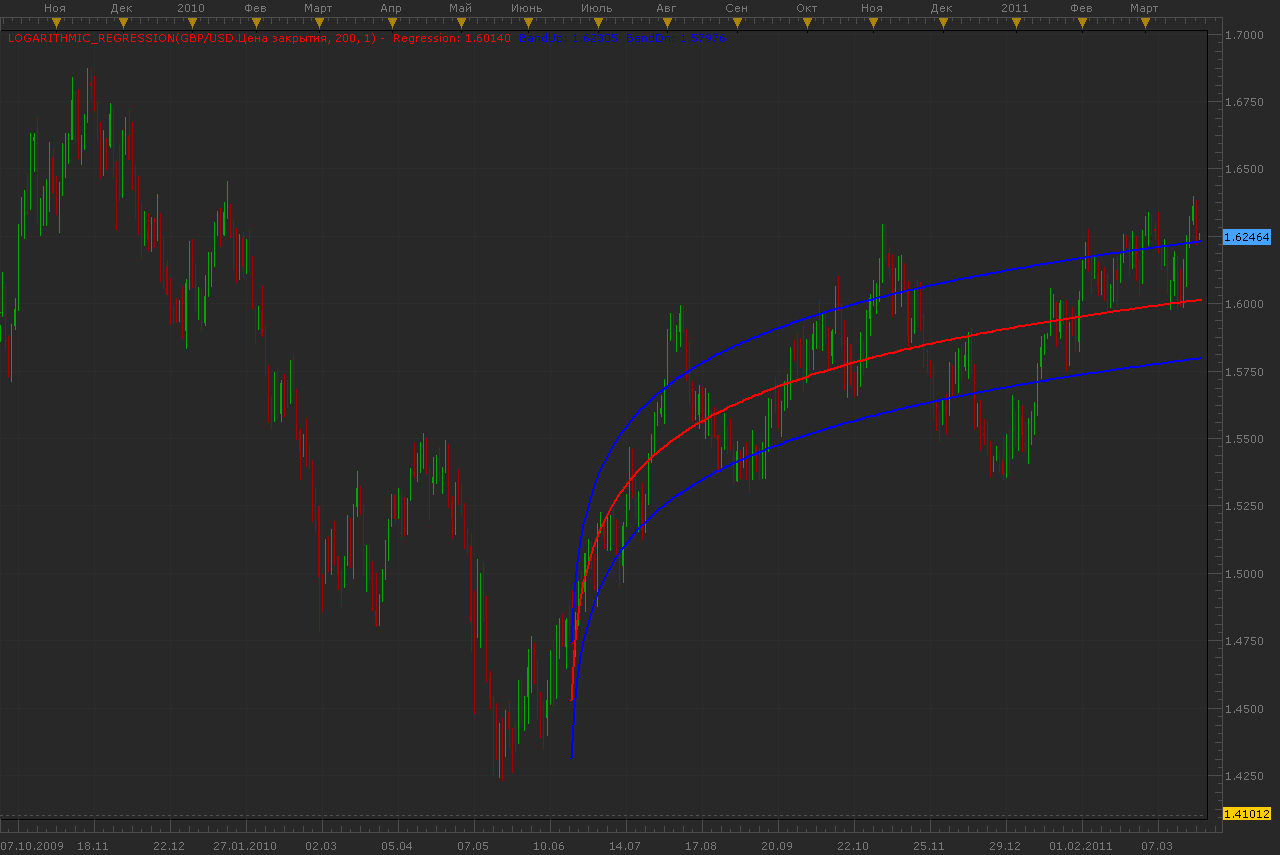Click the blue BandDn value label

pyautogui.click(x=676, y=38)
